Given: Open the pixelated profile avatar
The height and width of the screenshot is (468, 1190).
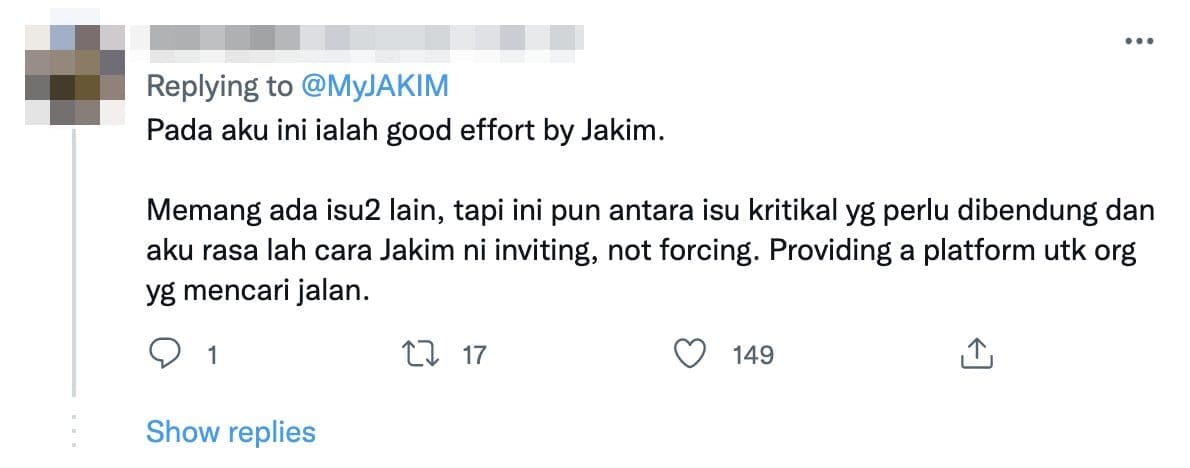Looking at the screenshot, I should [x=74, y=74].
